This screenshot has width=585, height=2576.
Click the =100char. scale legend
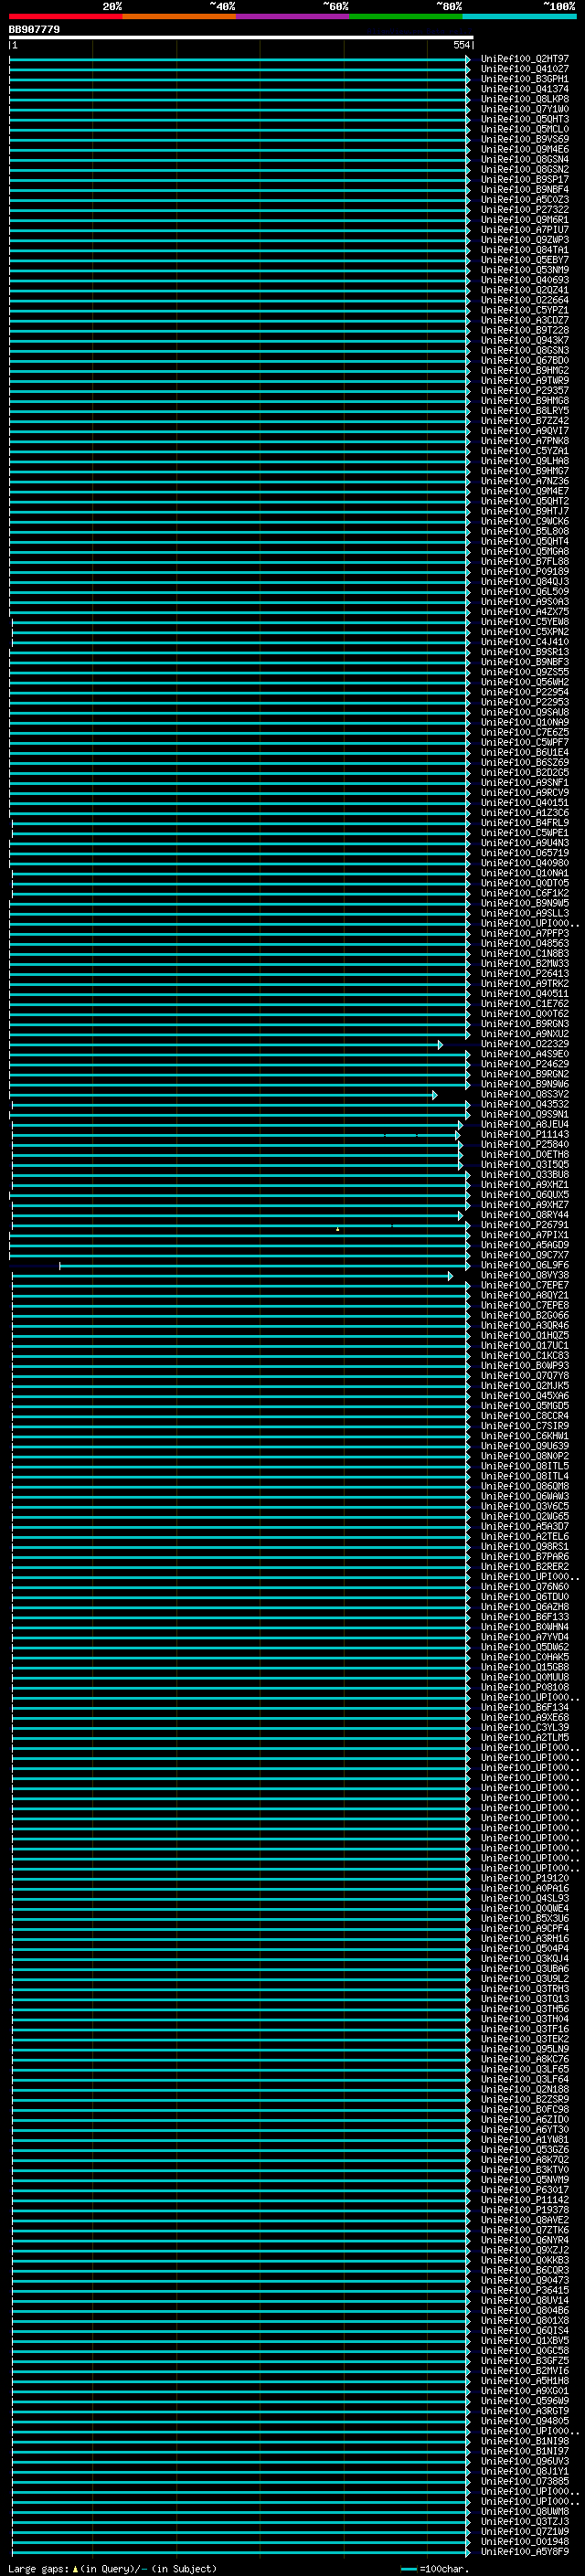(434, 2568)
